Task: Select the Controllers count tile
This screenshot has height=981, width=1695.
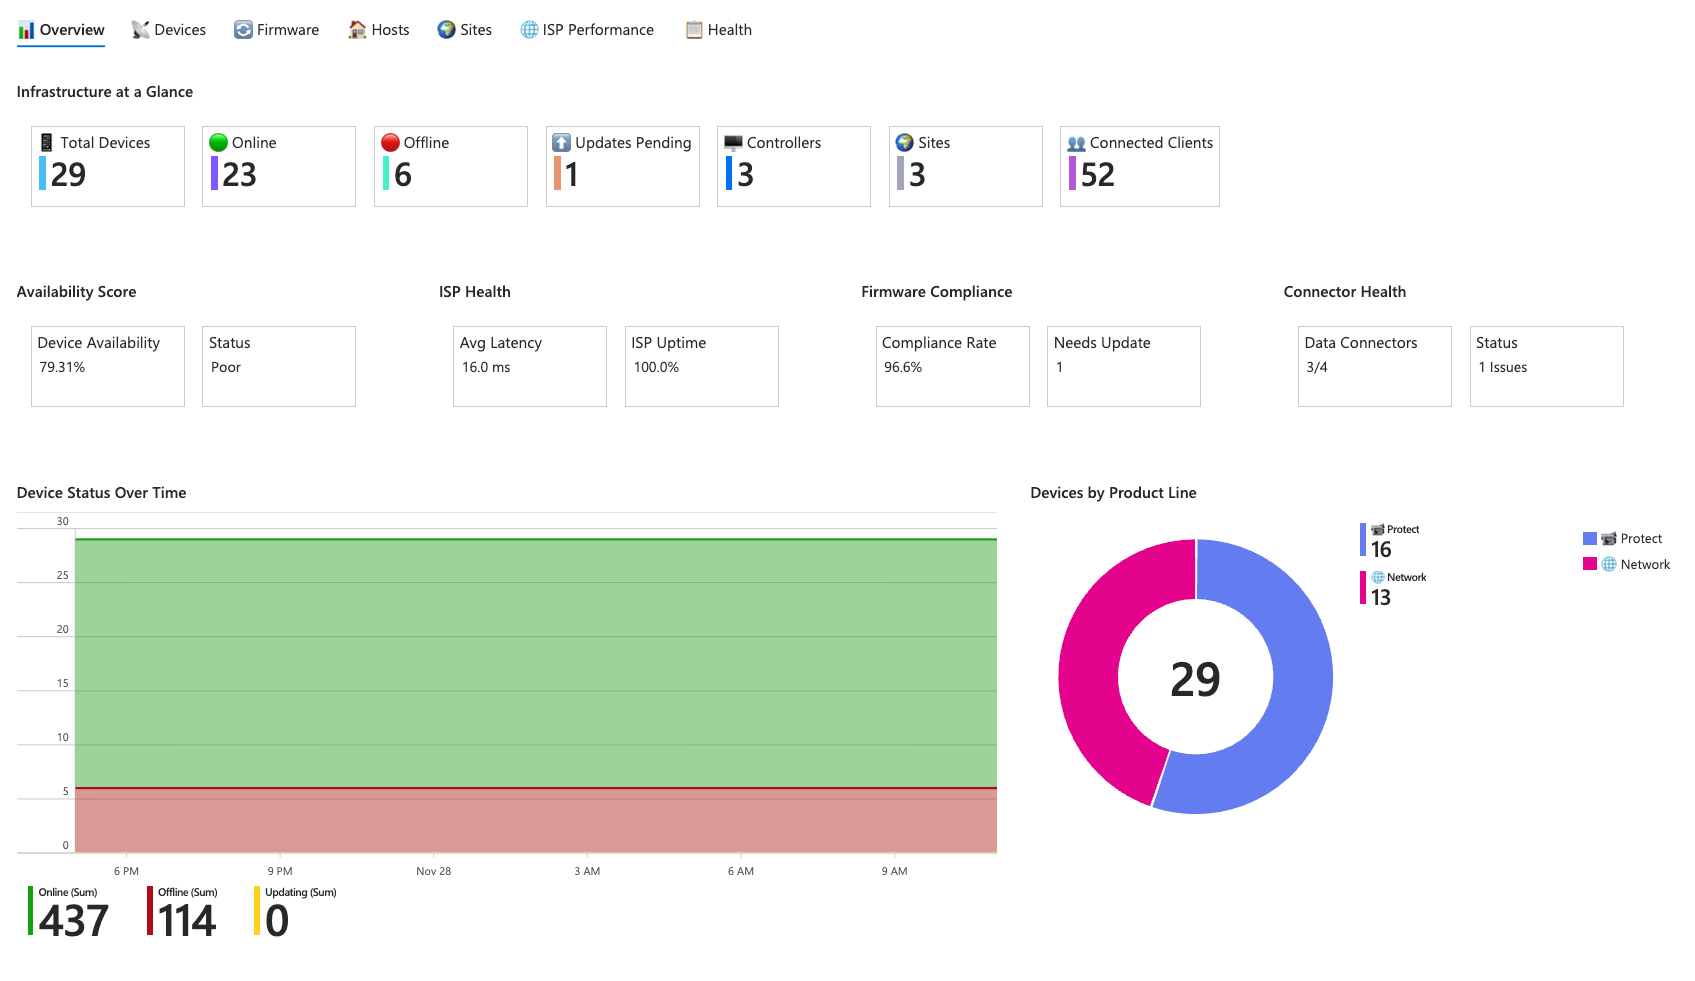Action: tap(793, 166)
